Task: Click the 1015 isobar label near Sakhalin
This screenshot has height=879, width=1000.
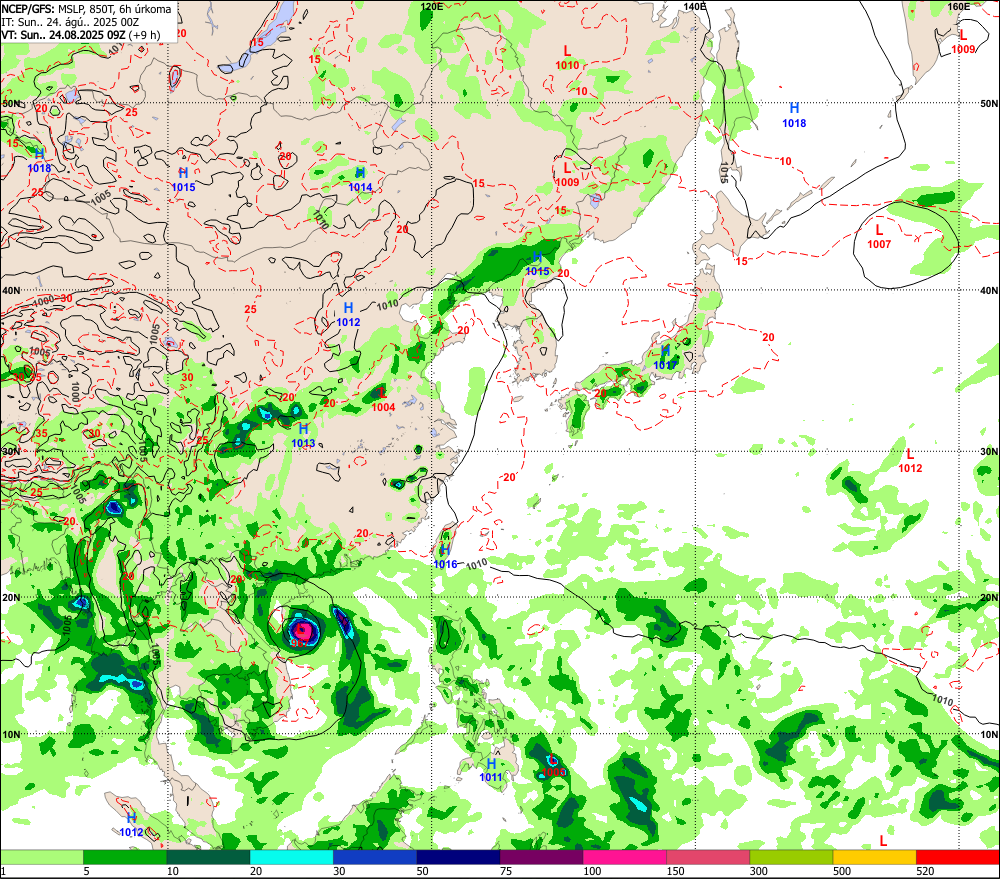Action: (x=724, y=173)
